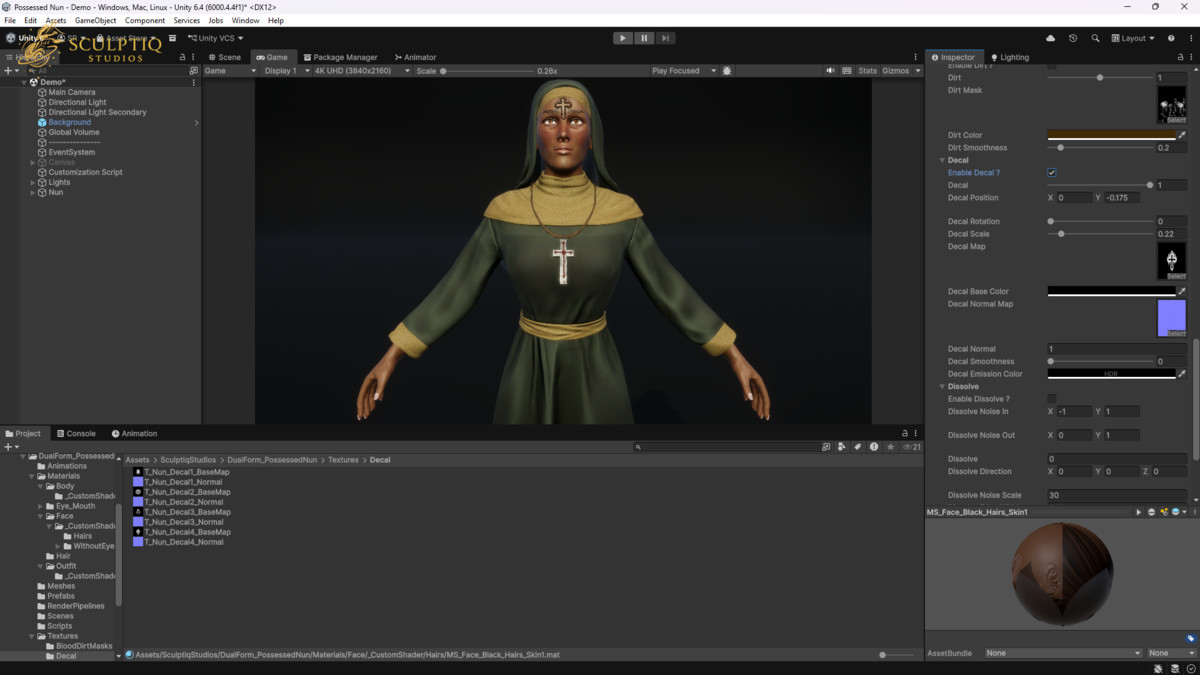Open the Display 1 dropdown
Viewport: 1200px width, 675px height.
tap(287, 71)
